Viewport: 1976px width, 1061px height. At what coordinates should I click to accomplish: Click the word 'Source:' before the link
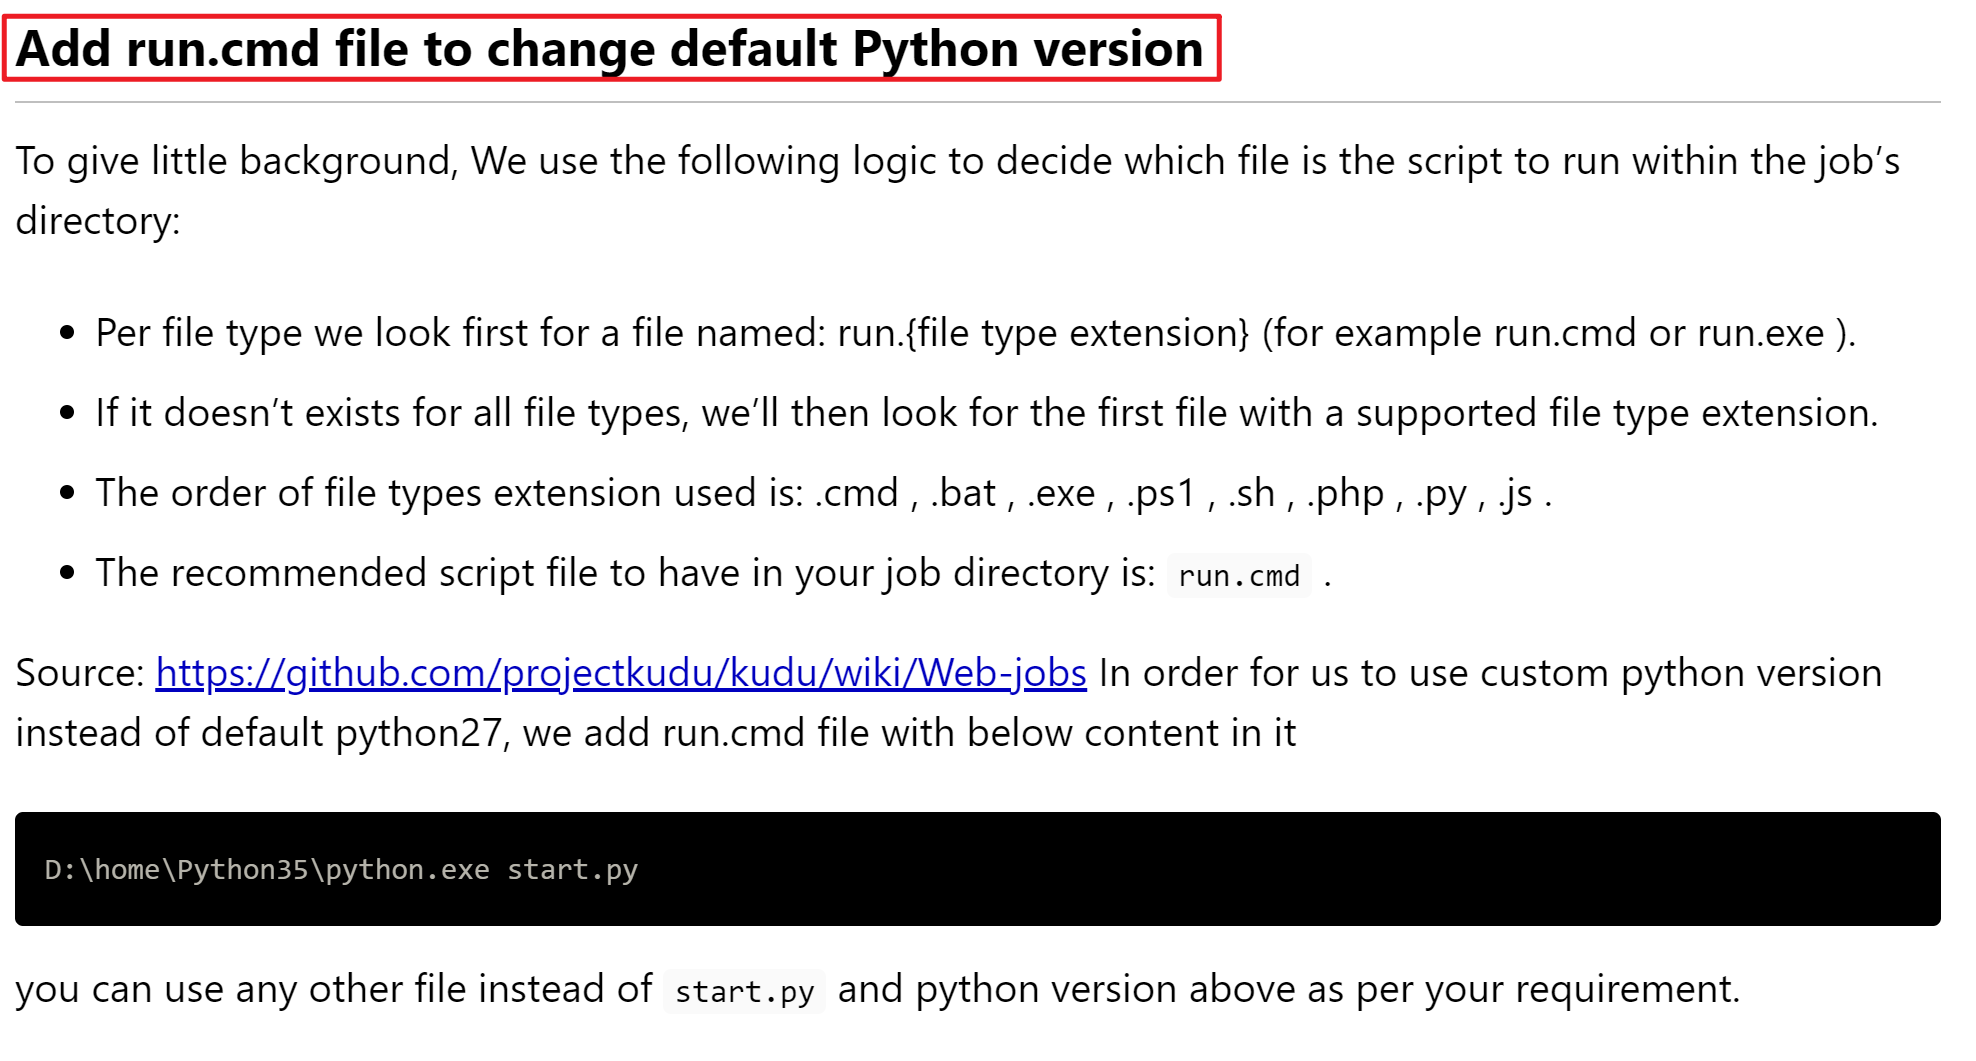[80, 673]
